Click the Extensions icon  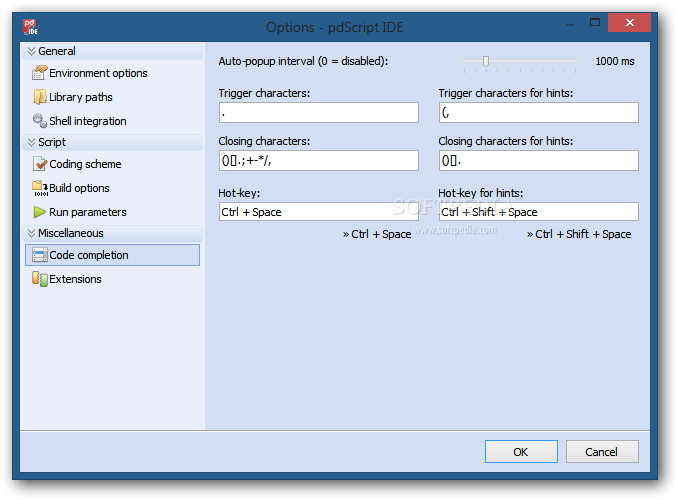[x=40, y=279]
